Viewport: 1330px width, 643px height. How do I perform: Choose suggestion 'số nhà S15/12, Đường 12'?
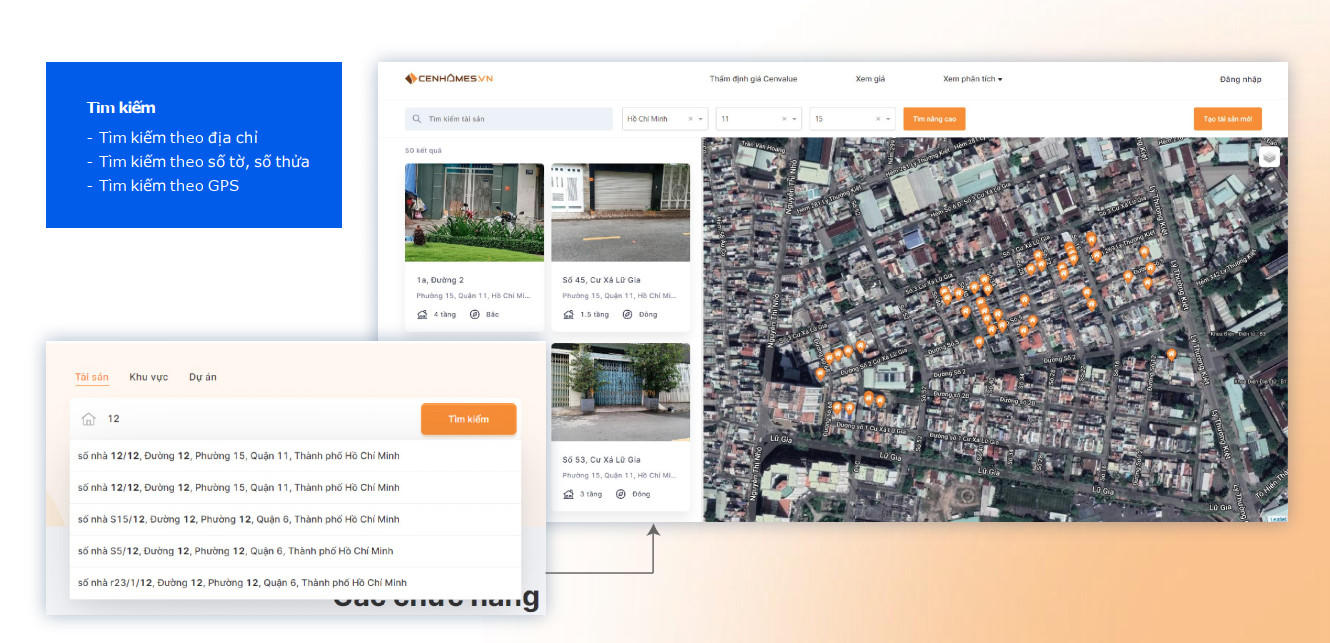pyautogui.click(x=239, y=519)
